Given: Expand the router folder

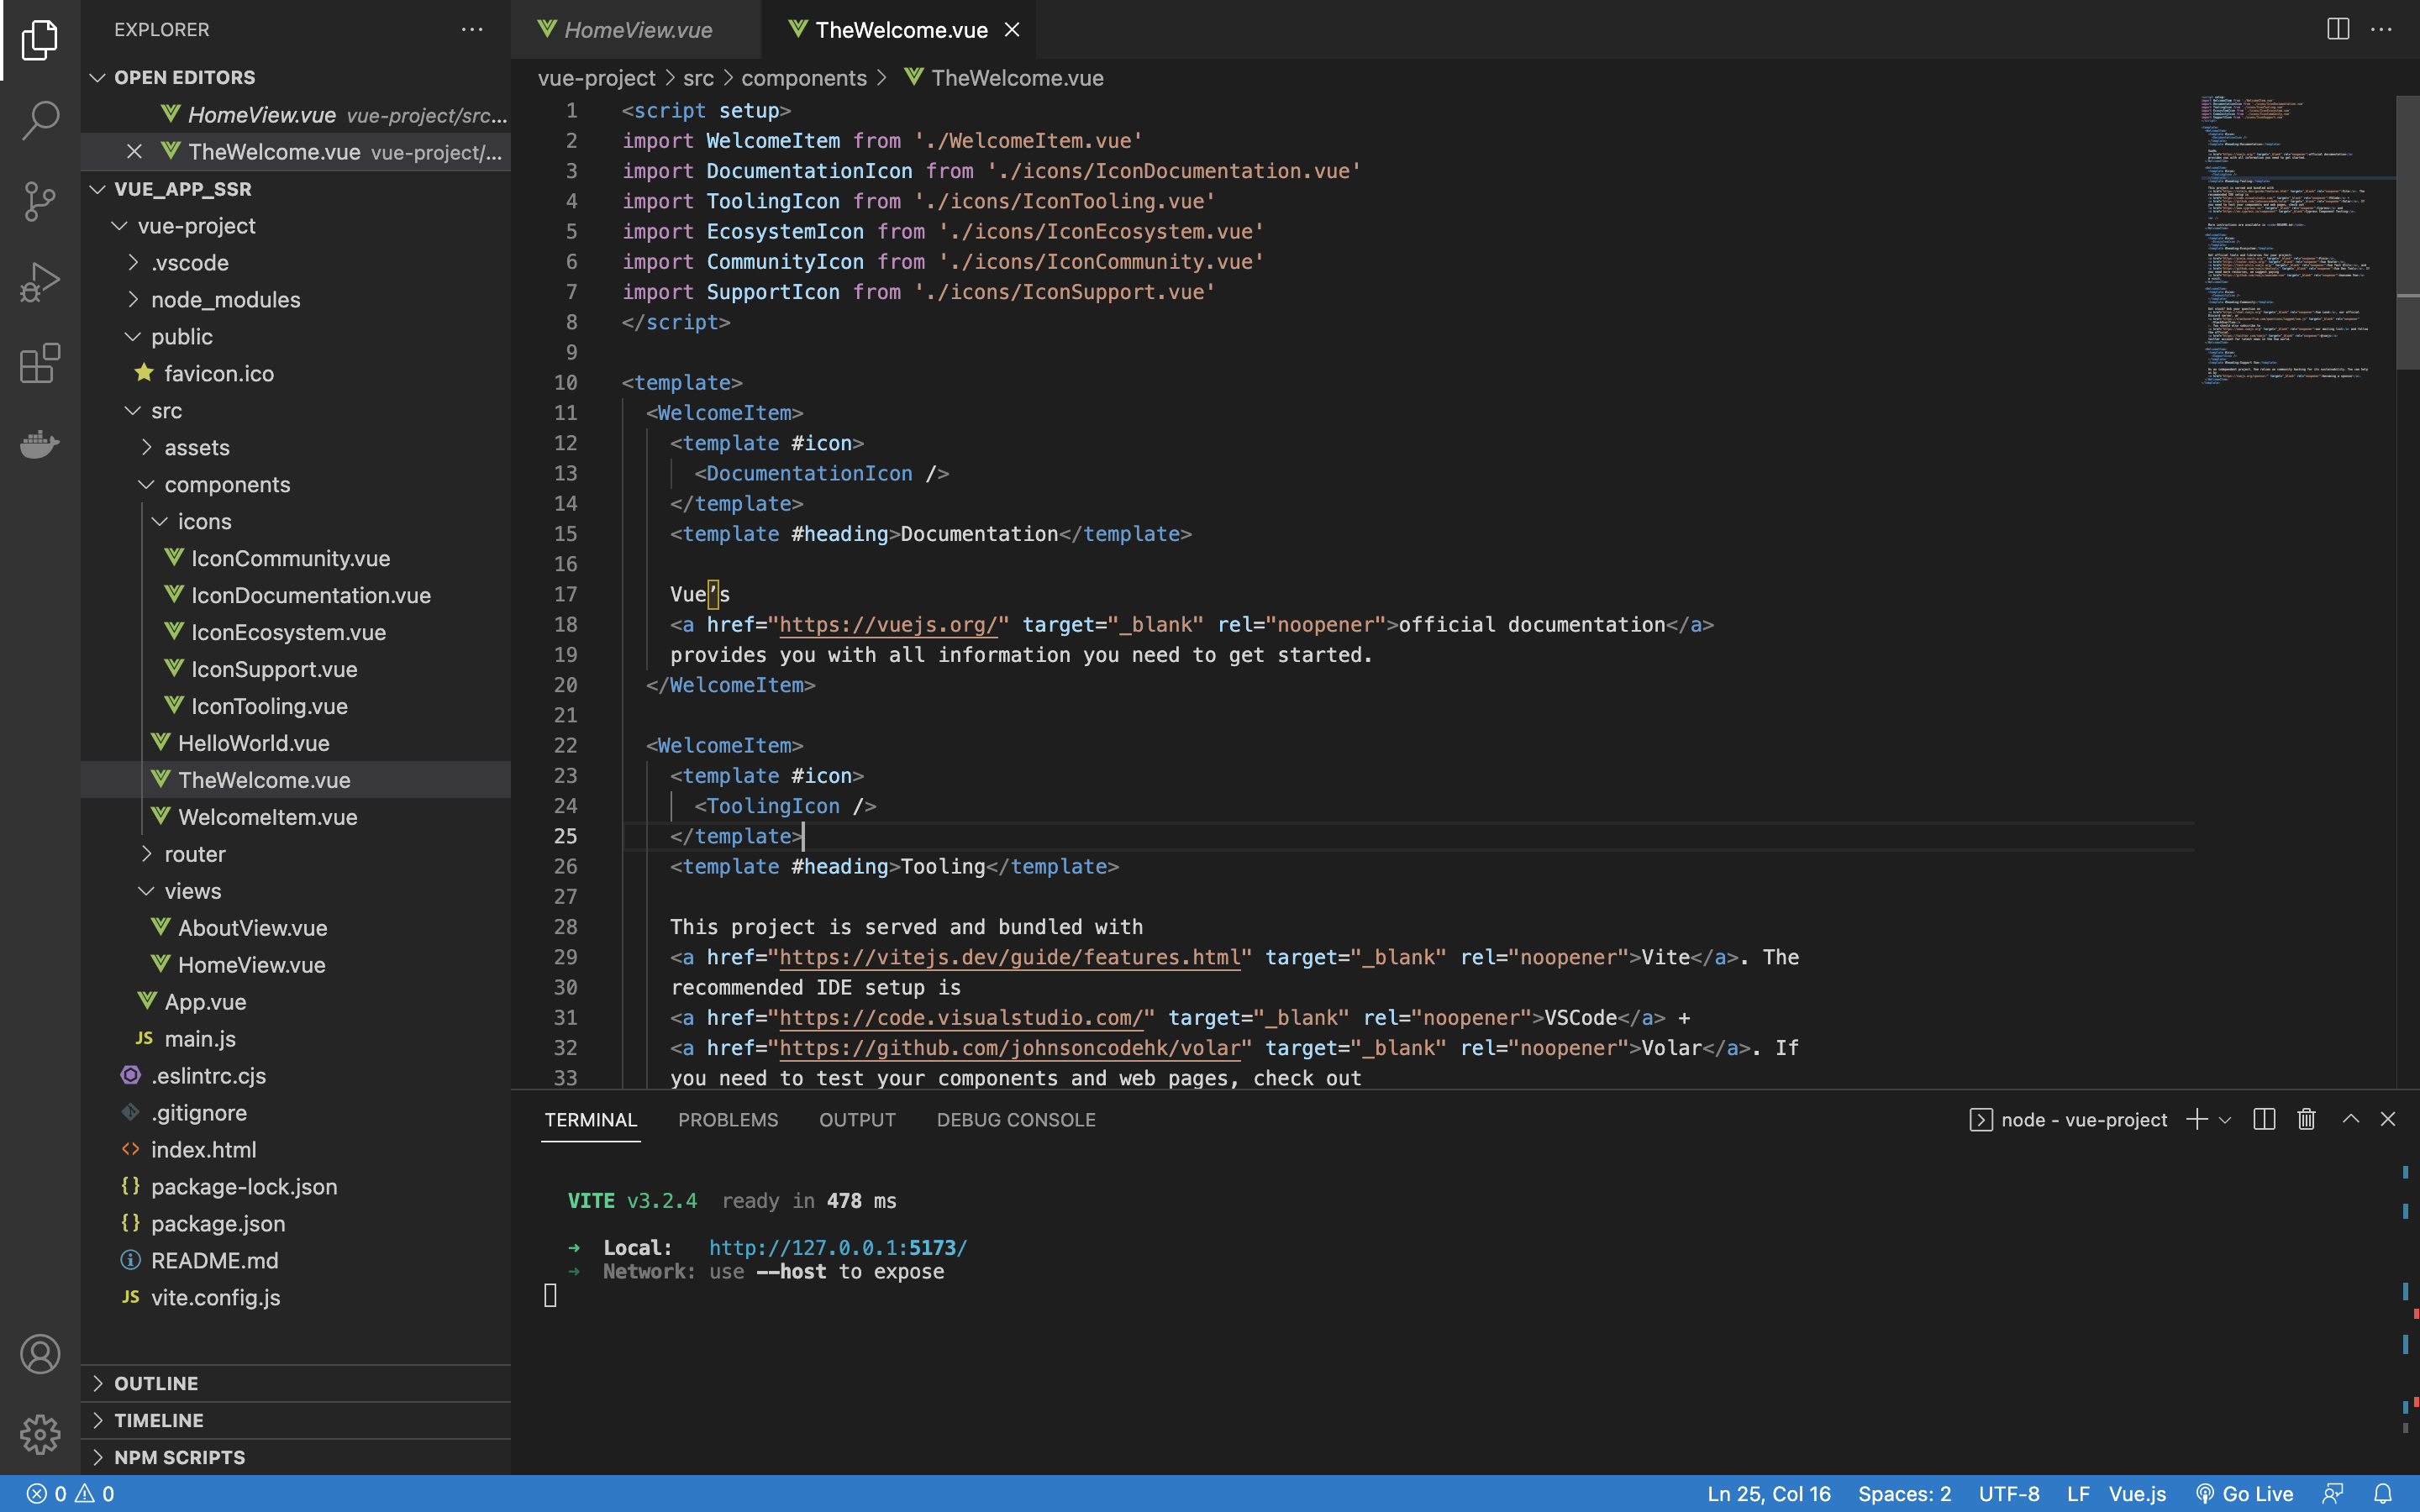Looking at the screenshot, I should coord(296,854).
